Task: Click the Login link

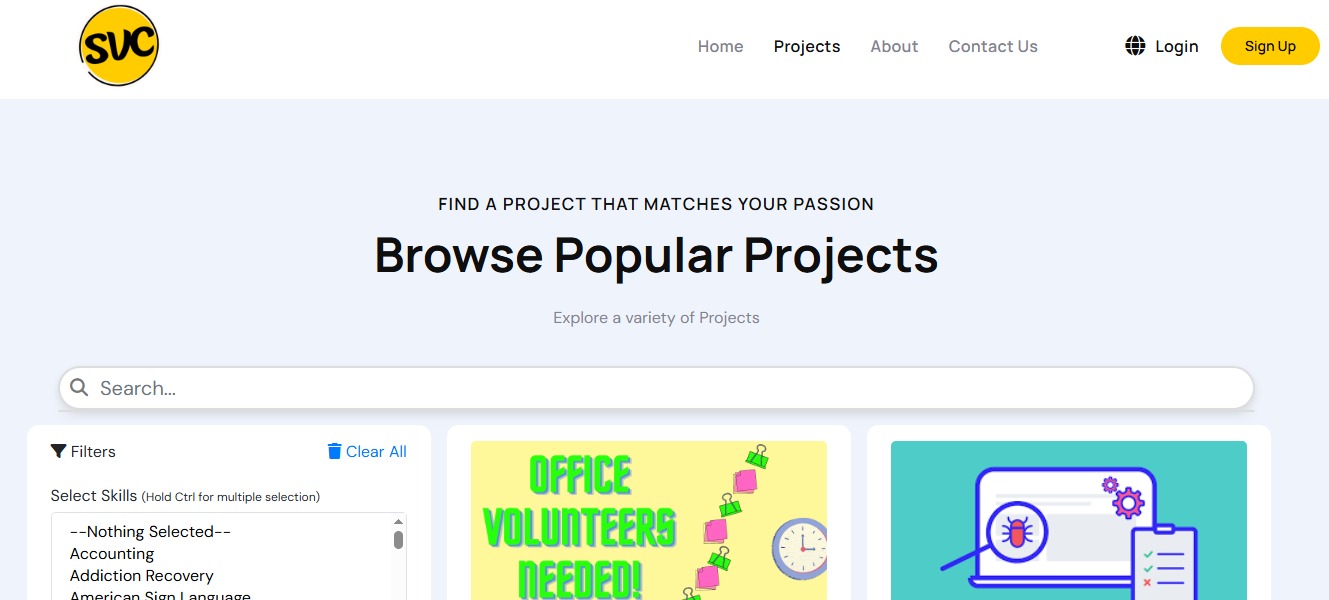Action: tap(1176, 46)
